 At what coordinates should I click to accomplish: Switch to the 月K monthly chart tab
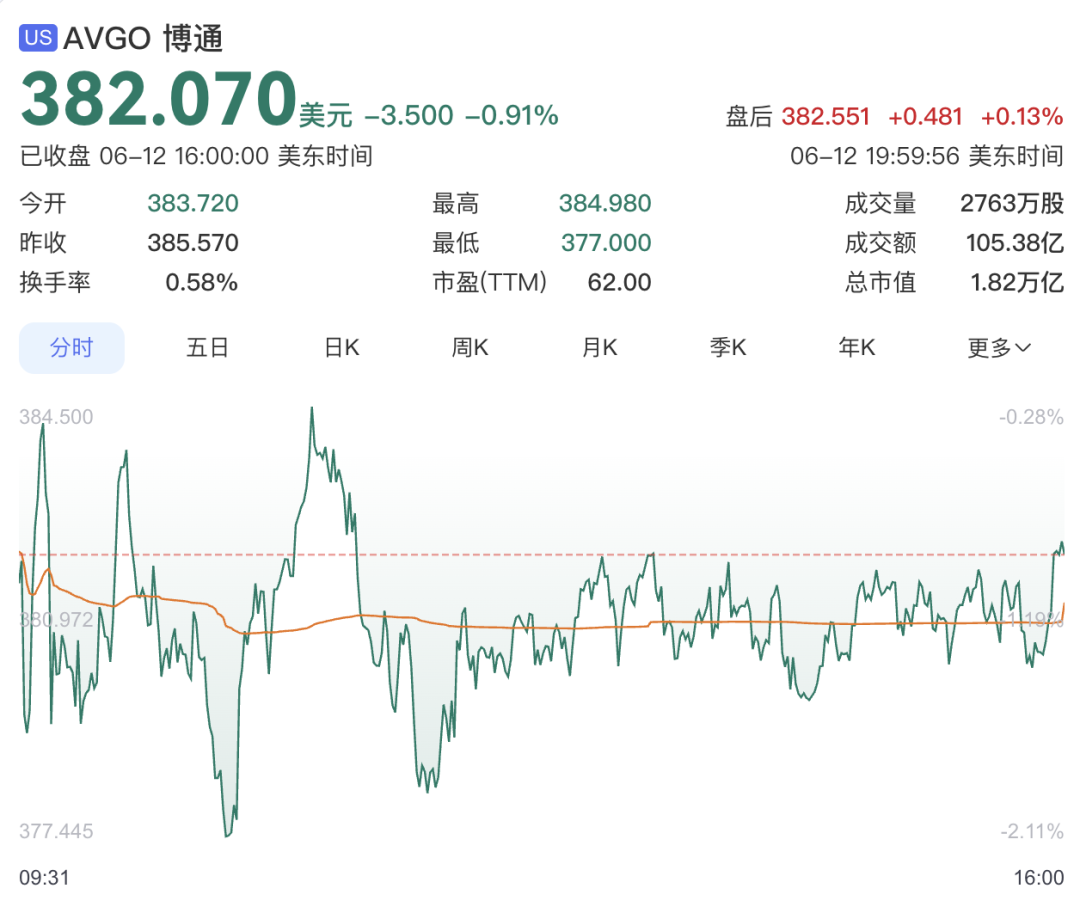pyautogui.click(x=599, y=348)
